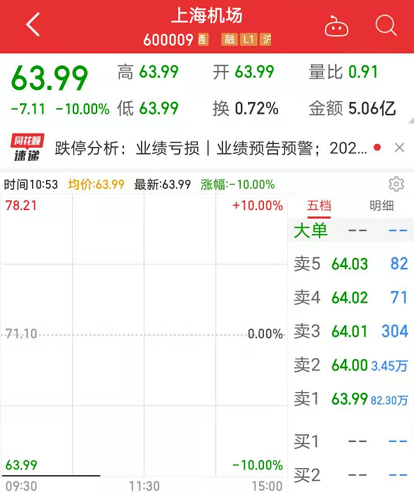Expand the quote details corner triangle
This screenshot has height=492, width=414.
point(411,121)
